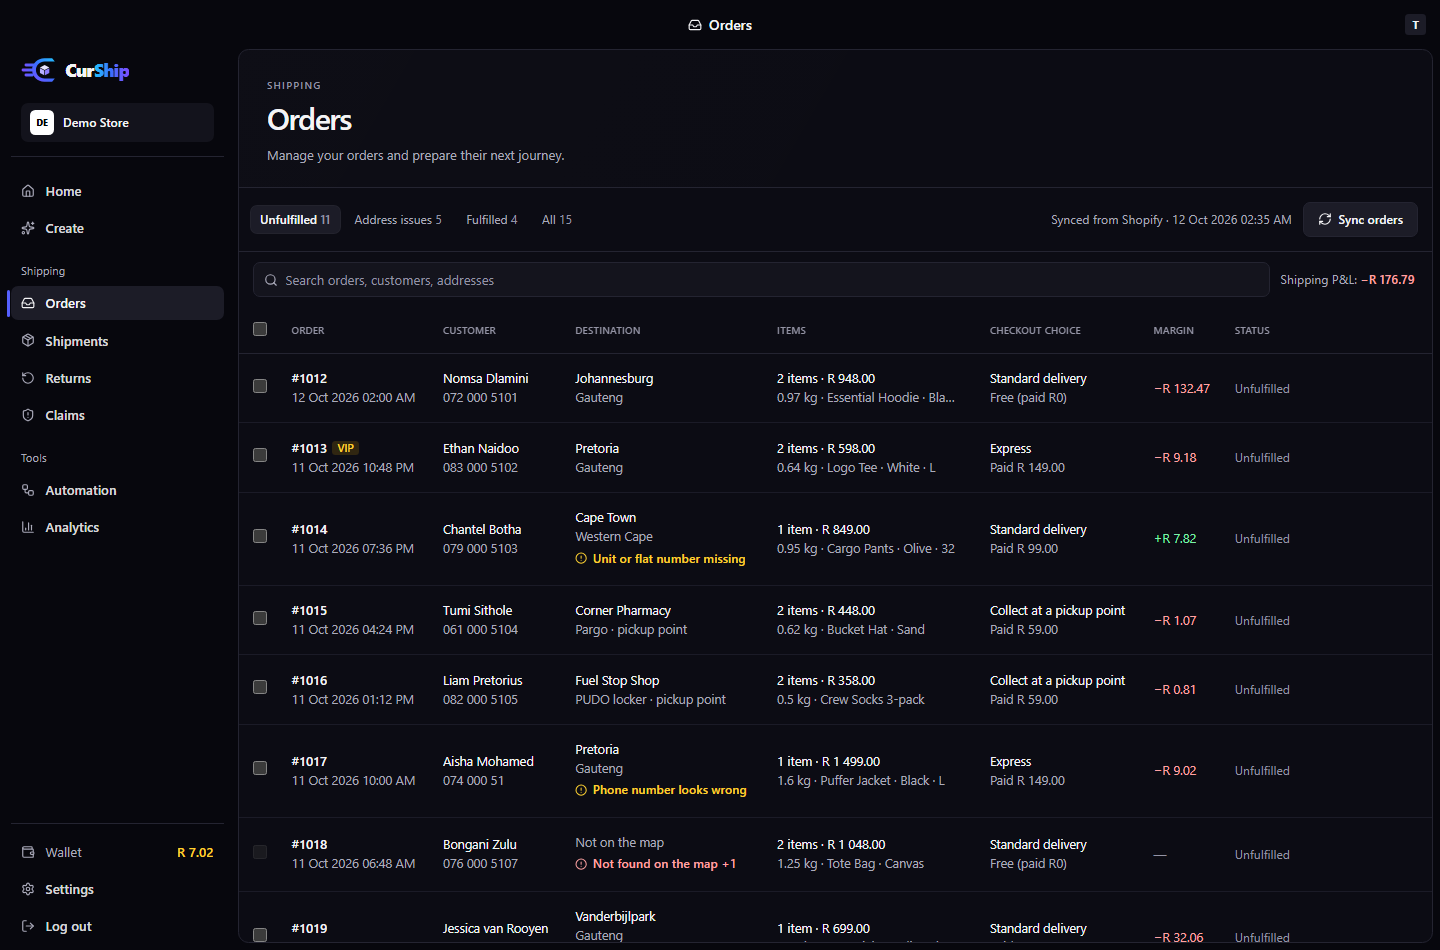Click the DE store avatar badge
This screenshot has height=950, width=1440.
coord(42,122)
